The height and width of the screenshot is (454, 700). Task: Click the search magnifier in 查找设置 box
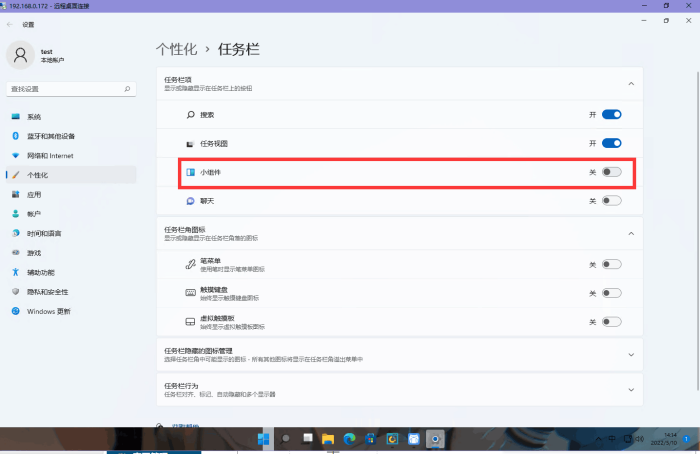click(127, 89)
